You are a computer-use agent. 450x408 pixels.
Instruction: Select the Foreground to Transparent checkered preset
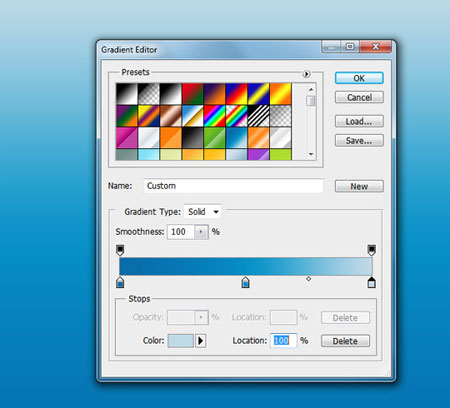[149, 94]
